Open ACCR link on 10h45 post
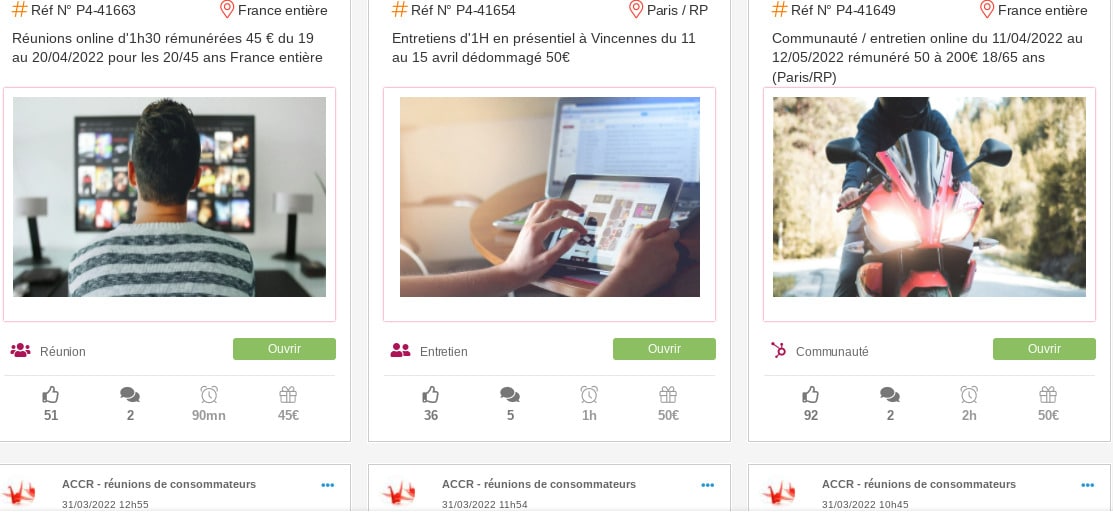This screenshot has width=1113, height=512. pos(919,484)
